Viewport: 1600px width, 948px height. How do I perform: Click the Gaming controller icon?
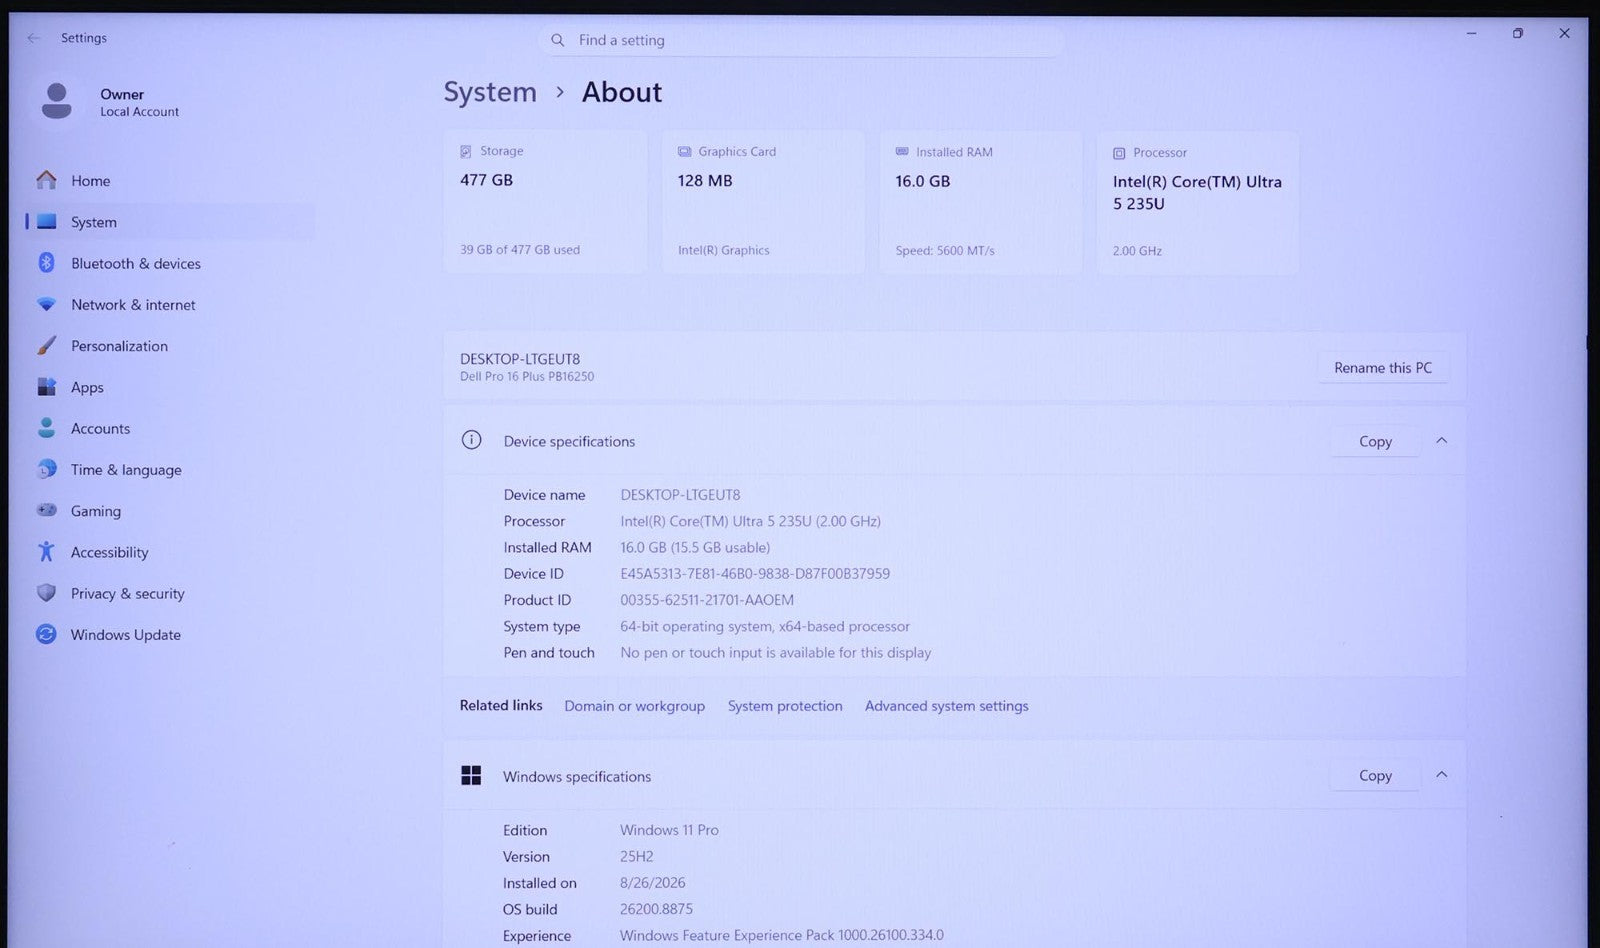pos(46,510)
